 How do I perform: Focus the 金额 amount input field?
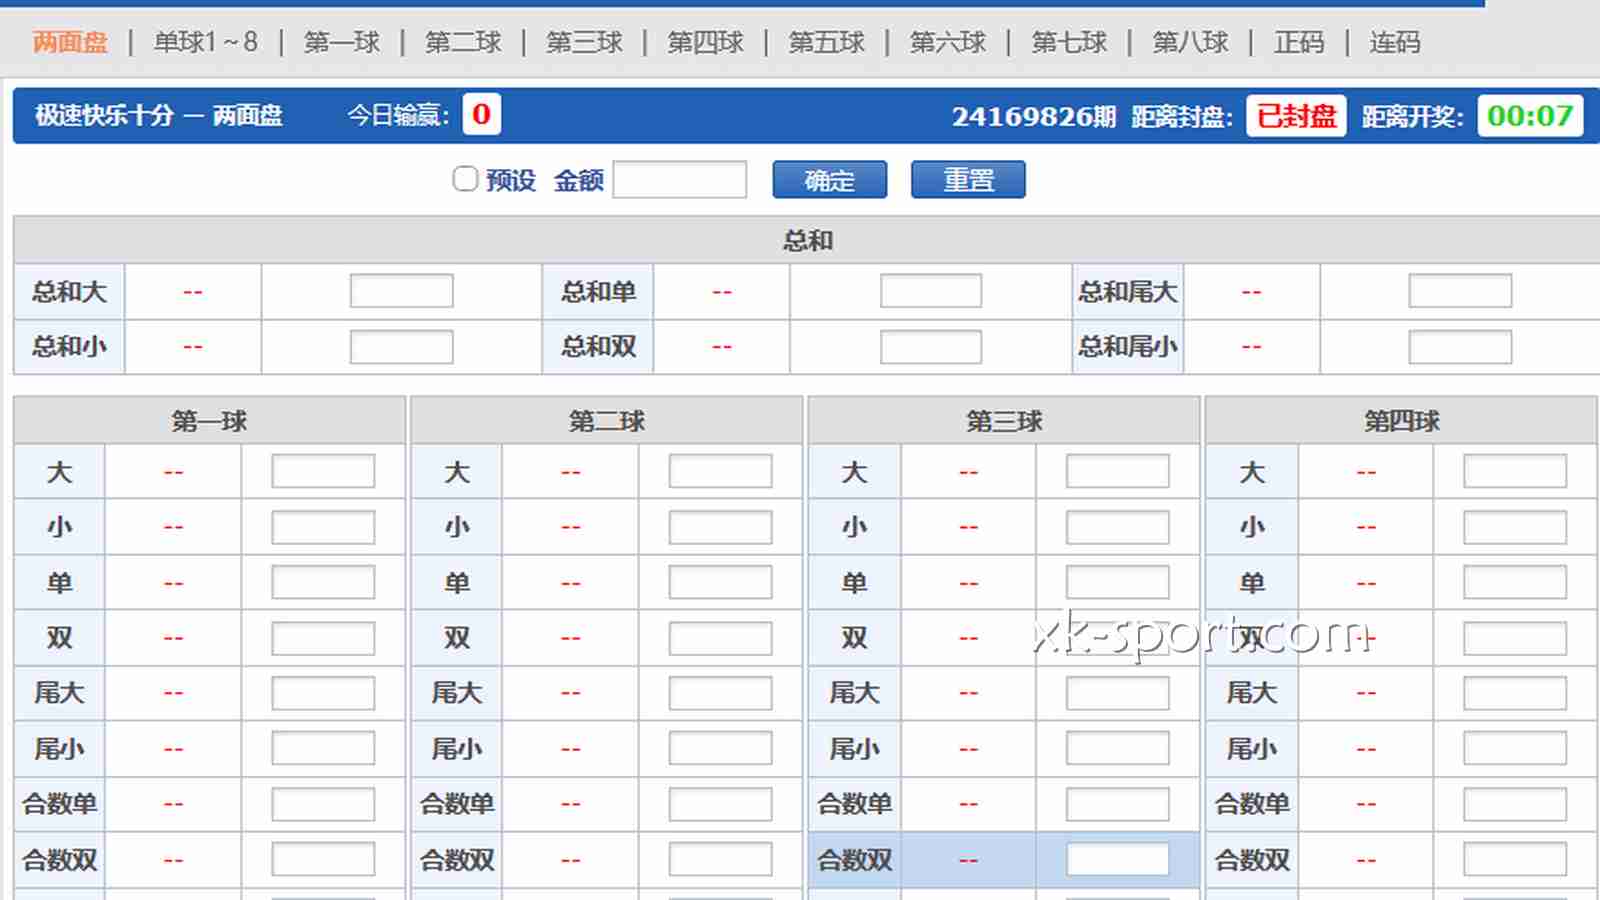(680, 180)
